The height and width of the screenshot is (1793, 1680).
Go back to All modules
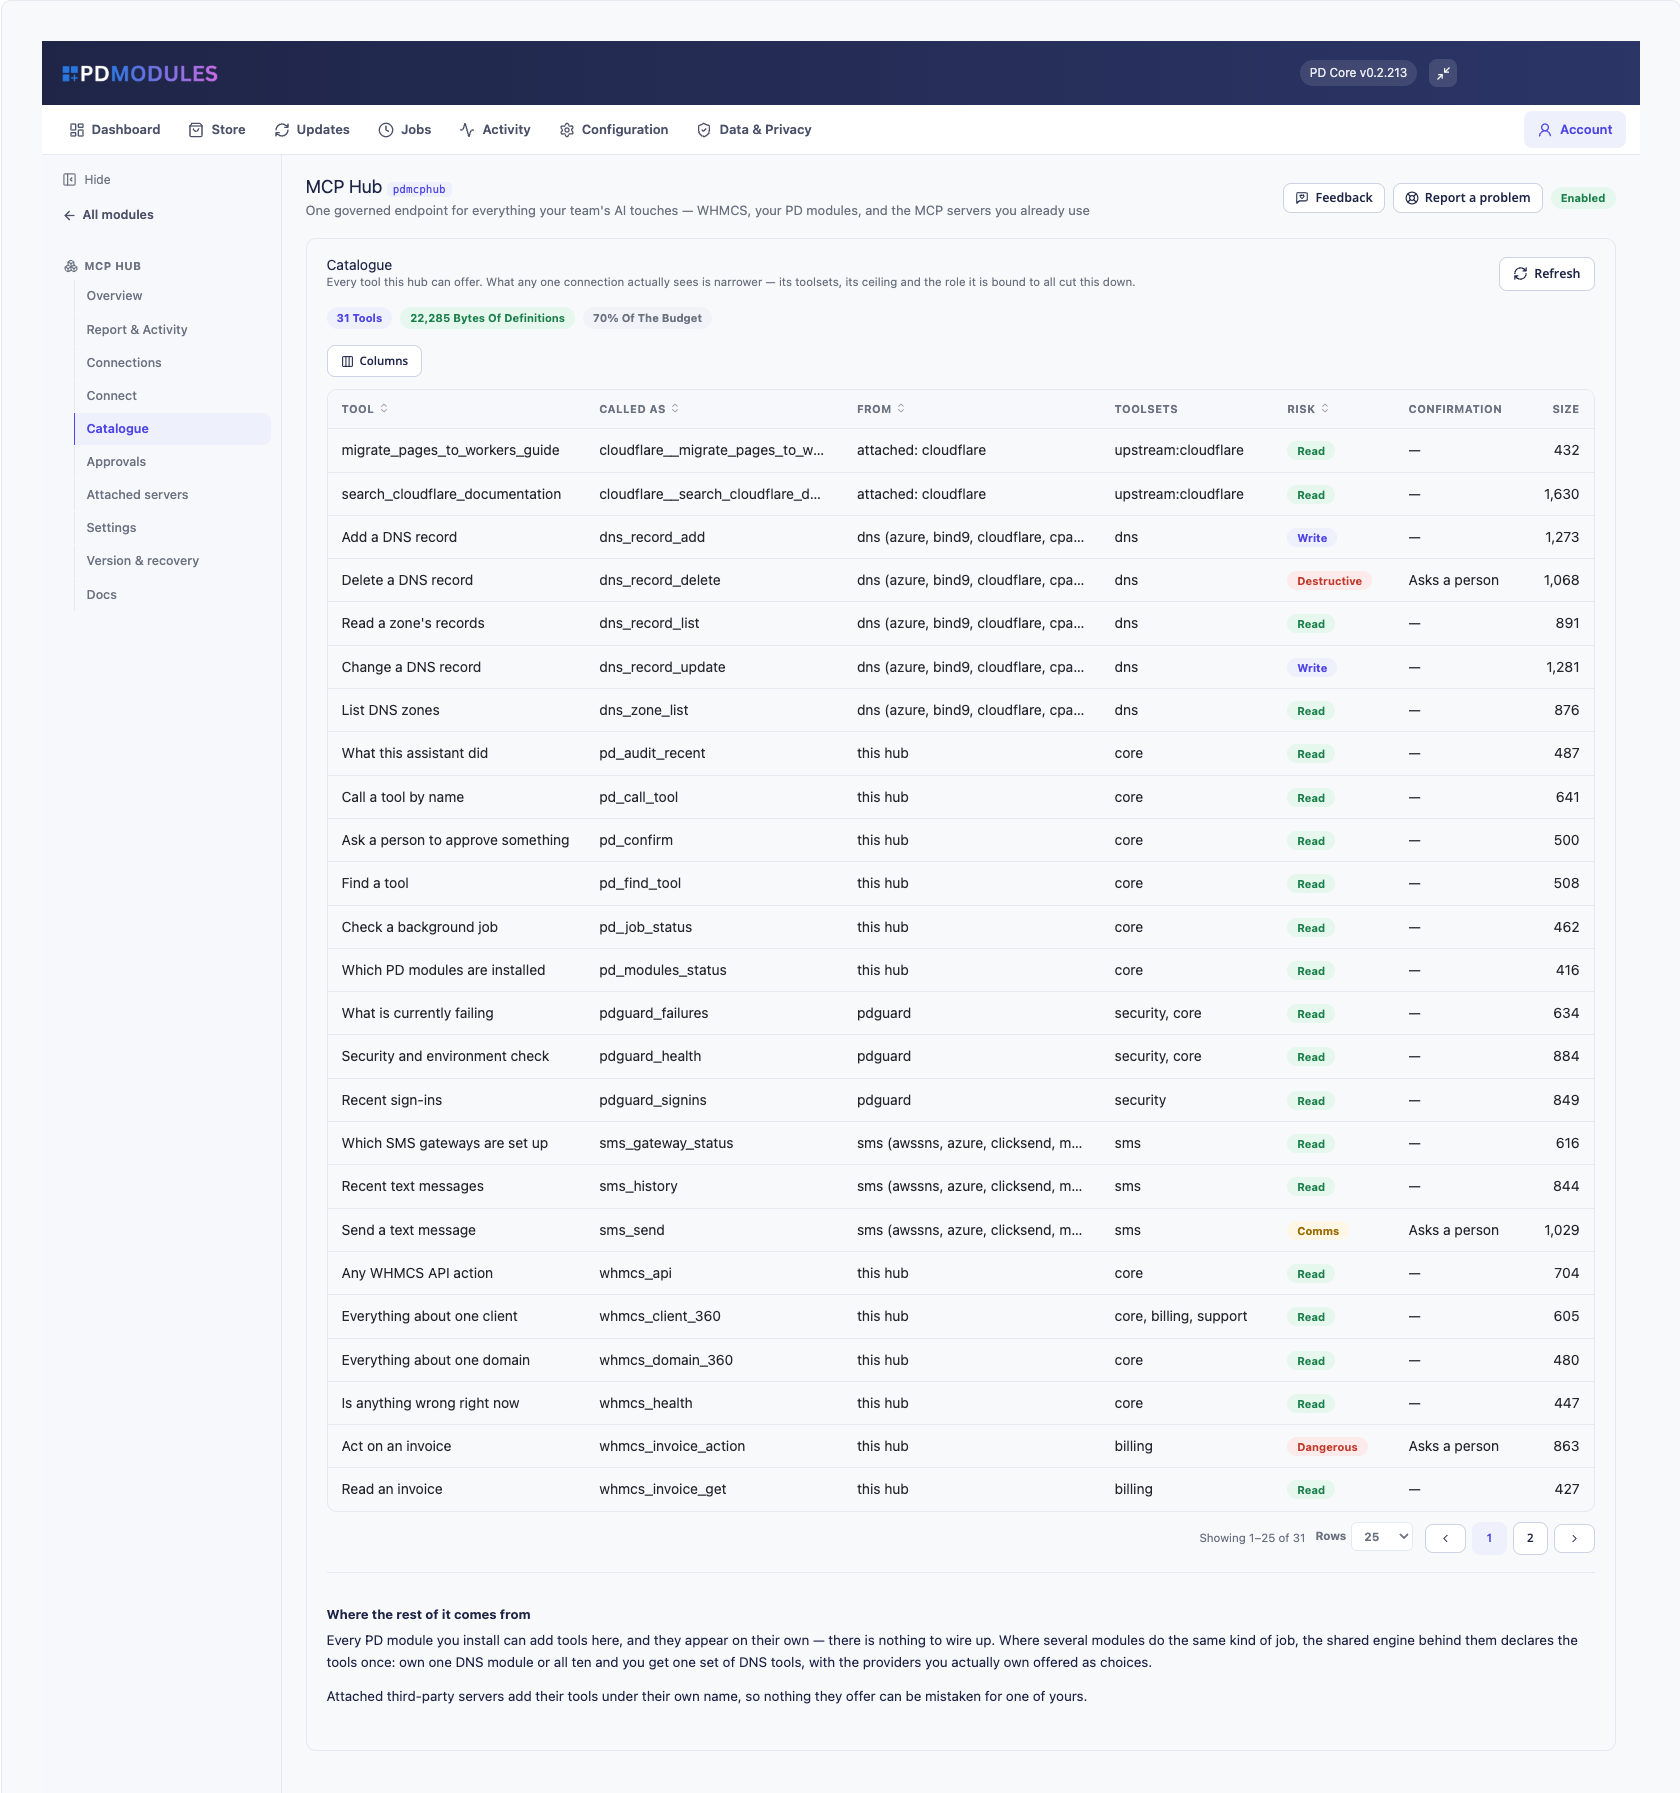(x=109, y=215)
